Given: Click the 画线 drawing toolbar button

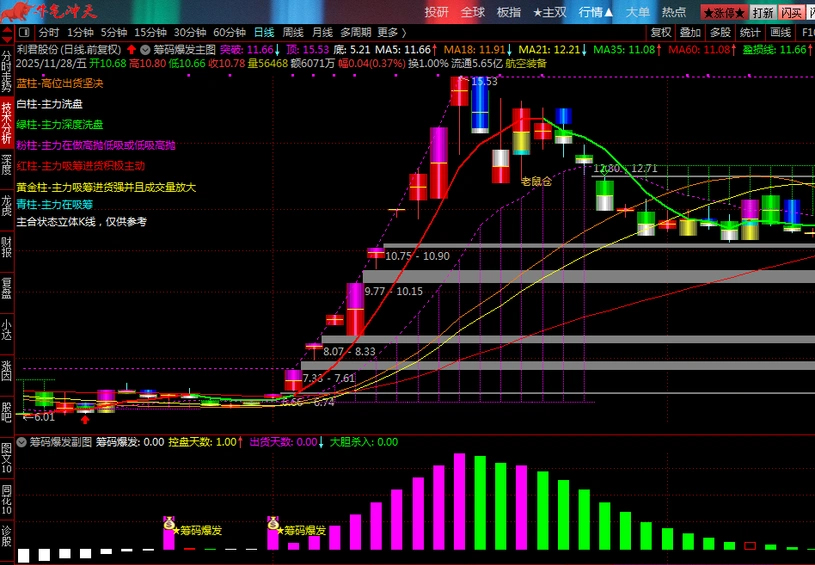Looking at the screenshot, I should point(780,32).
